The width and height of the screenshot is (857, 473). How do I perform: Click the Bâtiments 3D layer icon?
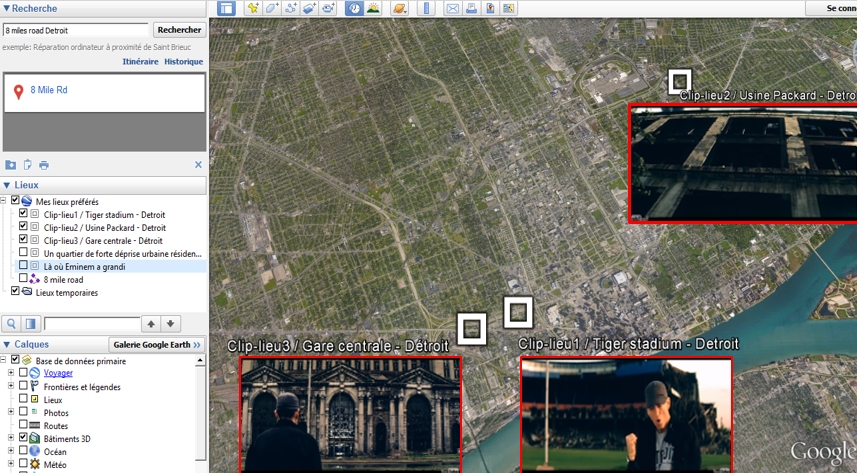click(x=34, y=439)
